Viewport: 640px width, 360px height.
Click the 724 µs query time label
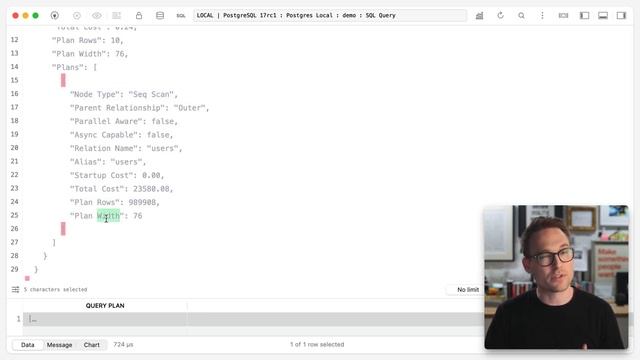(123, 345)
